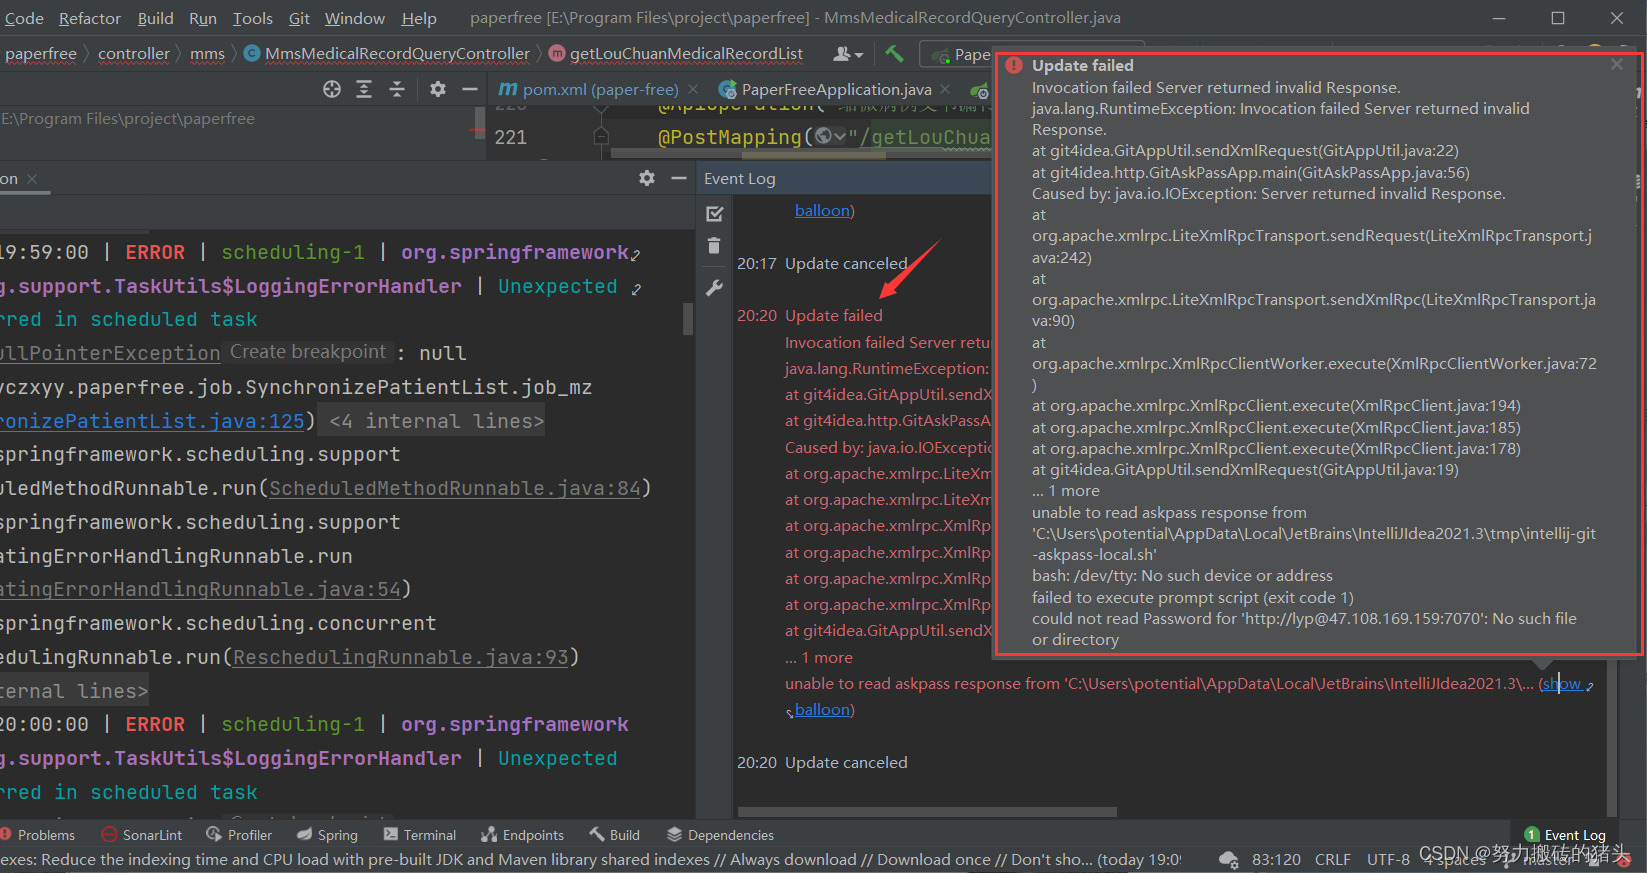Close the PaperFreeApplication.java tab
This screenshot has height=873, width=1647.
(x=945, y=89)
